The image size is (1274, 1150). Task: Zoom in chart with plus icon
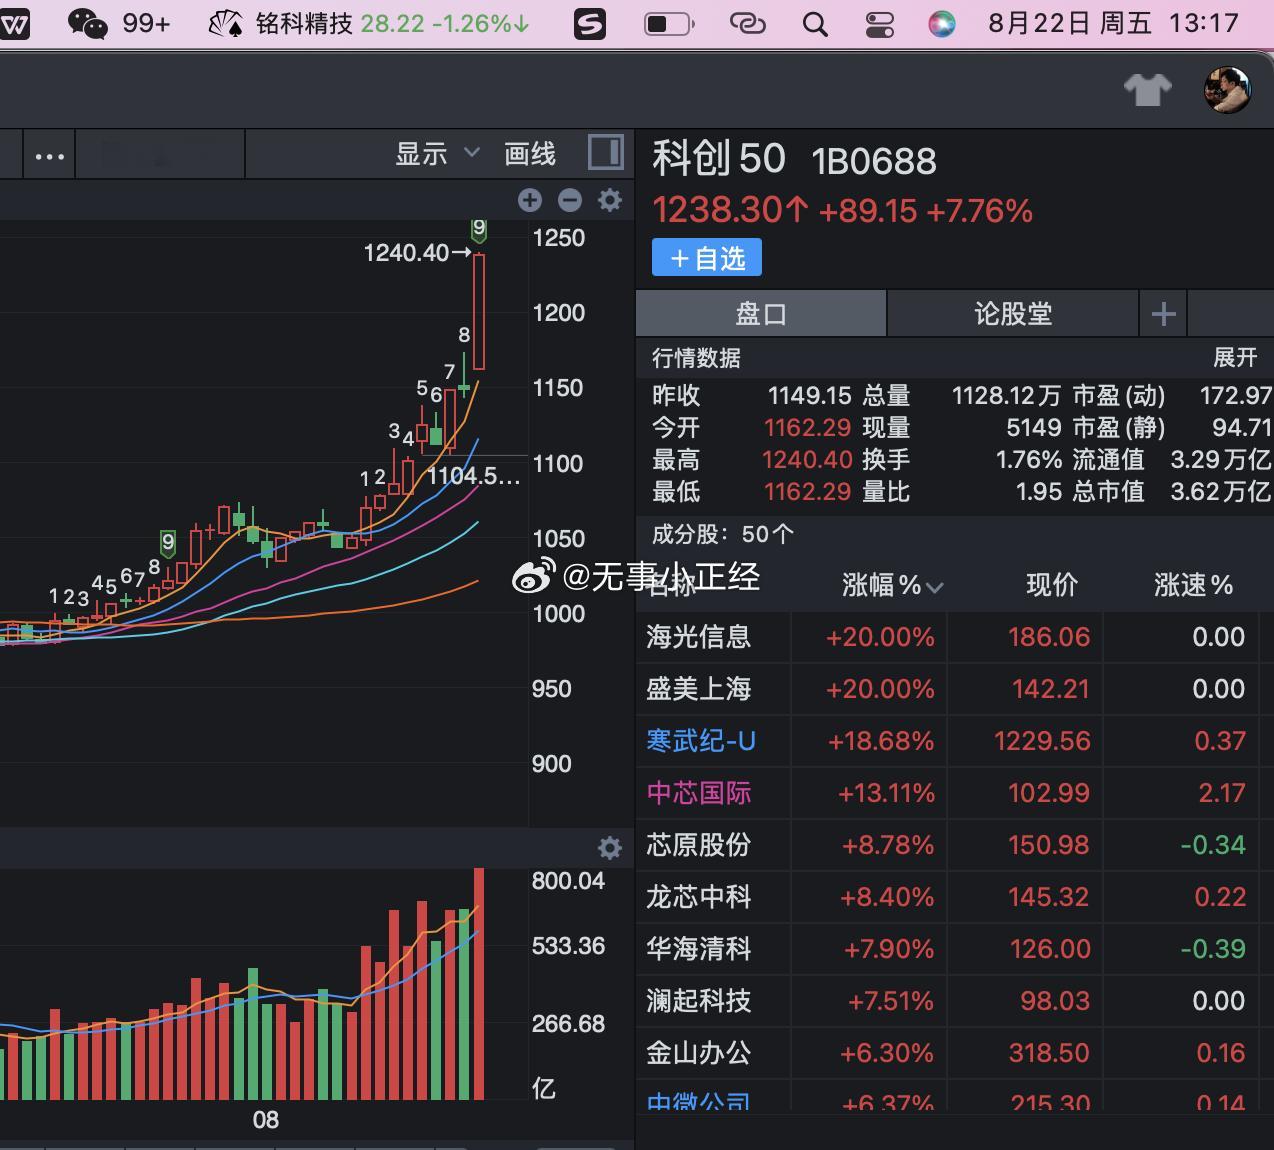click(x=530, y=200)
